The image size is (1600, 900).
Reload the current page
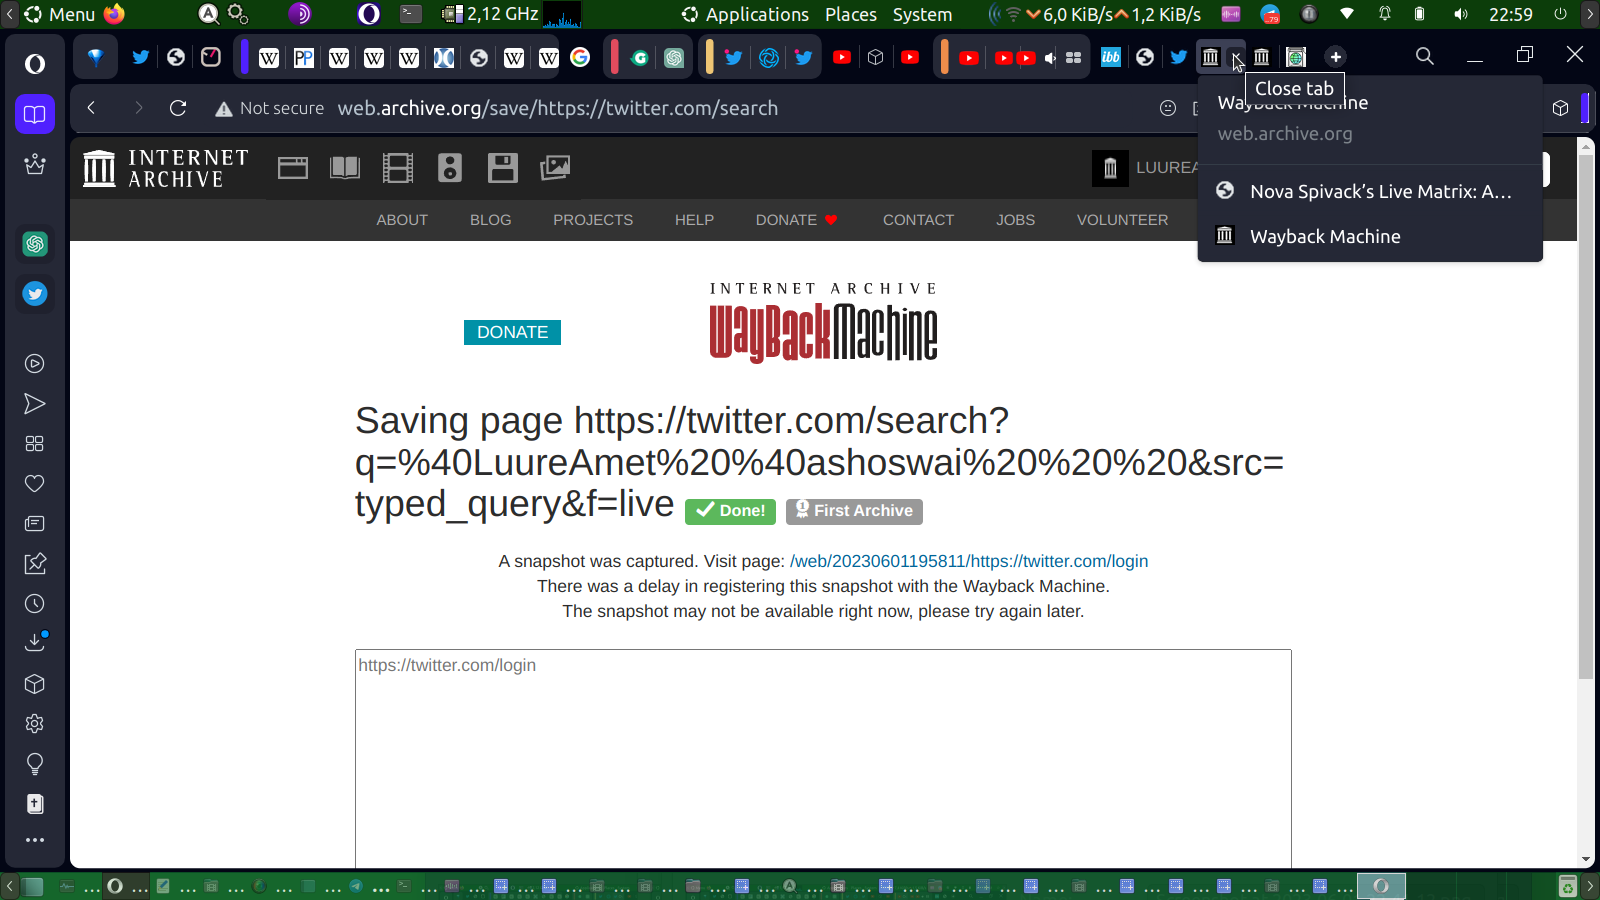178,108
